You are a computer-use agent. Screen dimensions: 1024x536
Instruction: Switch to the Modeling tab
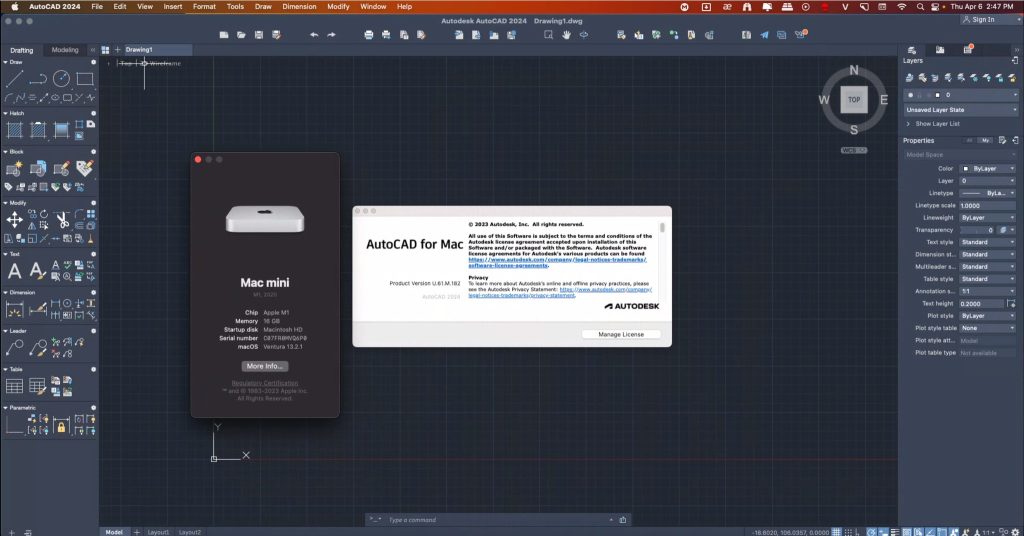[65, 49]
